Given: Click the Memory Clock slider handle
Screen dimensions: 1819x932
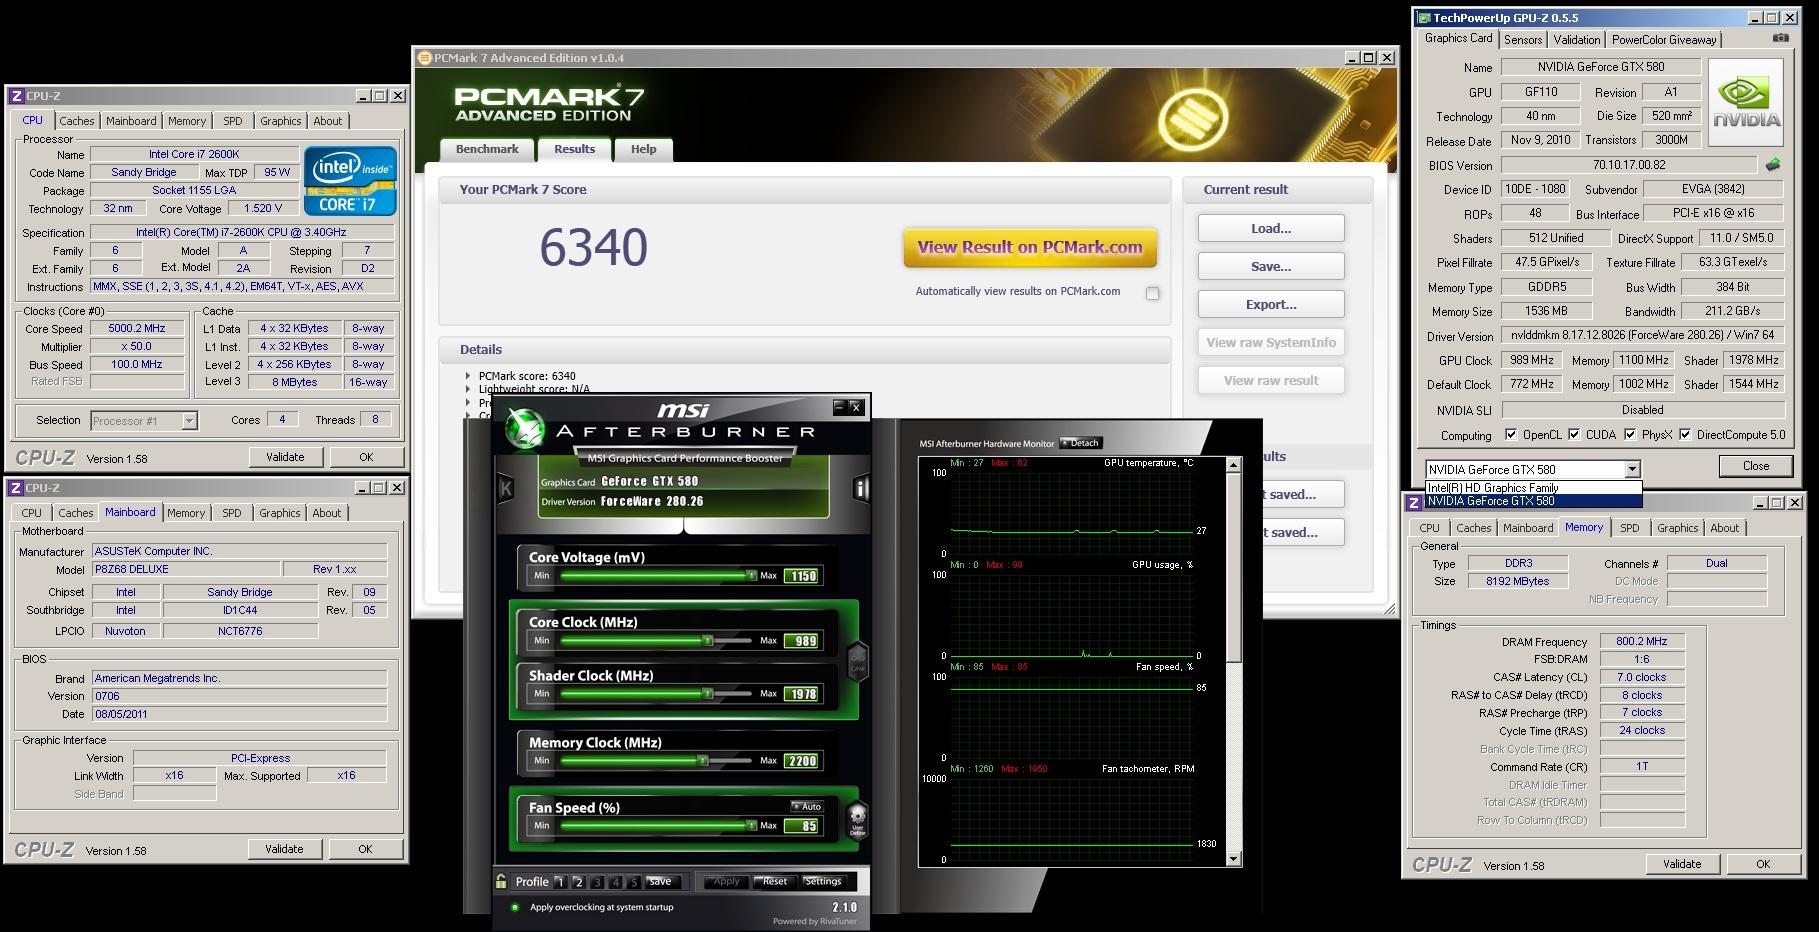Looking at the screenshot, I should coord(703,760).
